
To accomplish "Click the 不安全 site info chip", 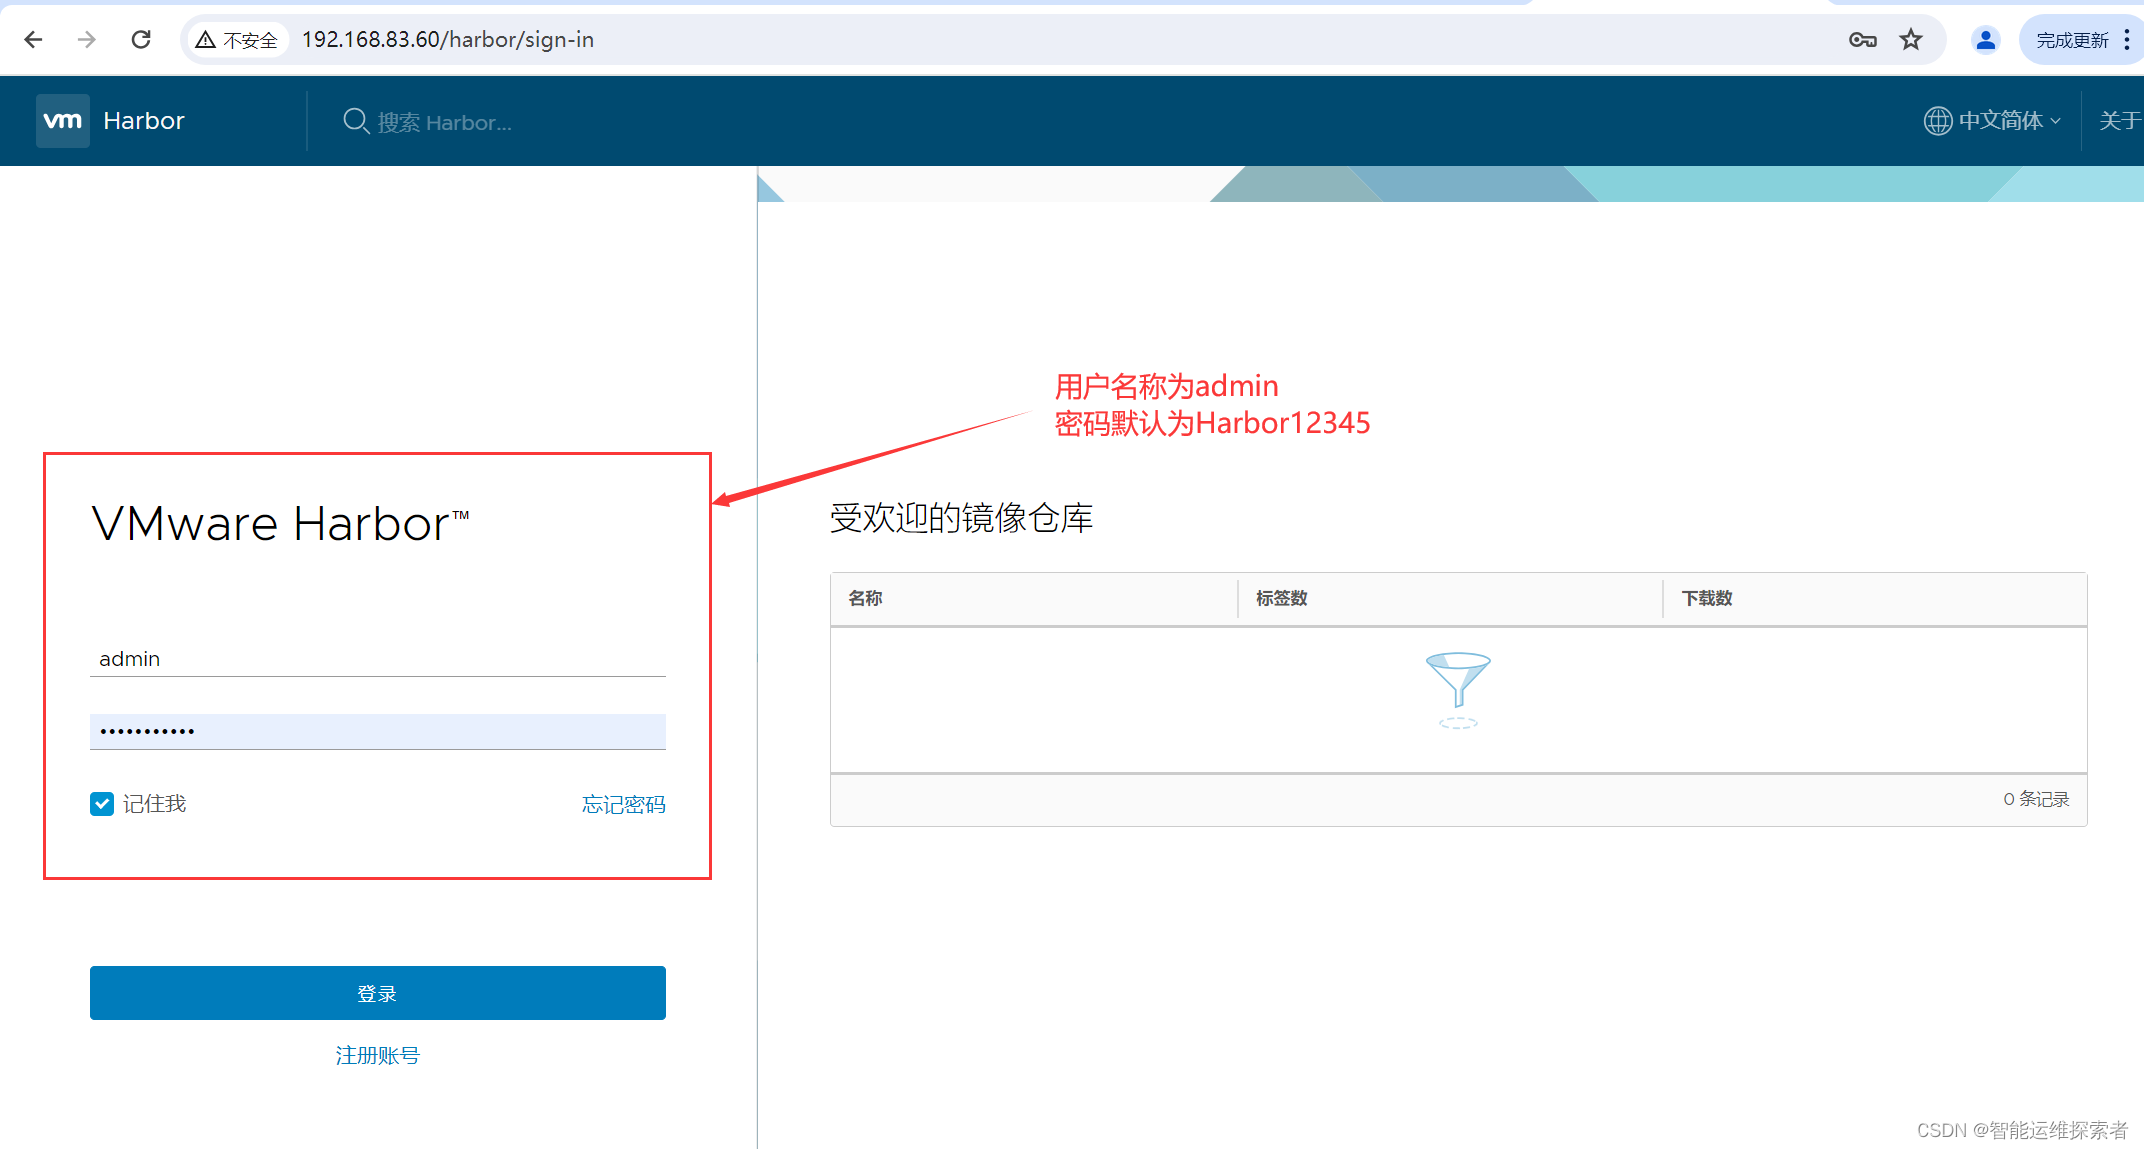I will click(x=238, y=40).
